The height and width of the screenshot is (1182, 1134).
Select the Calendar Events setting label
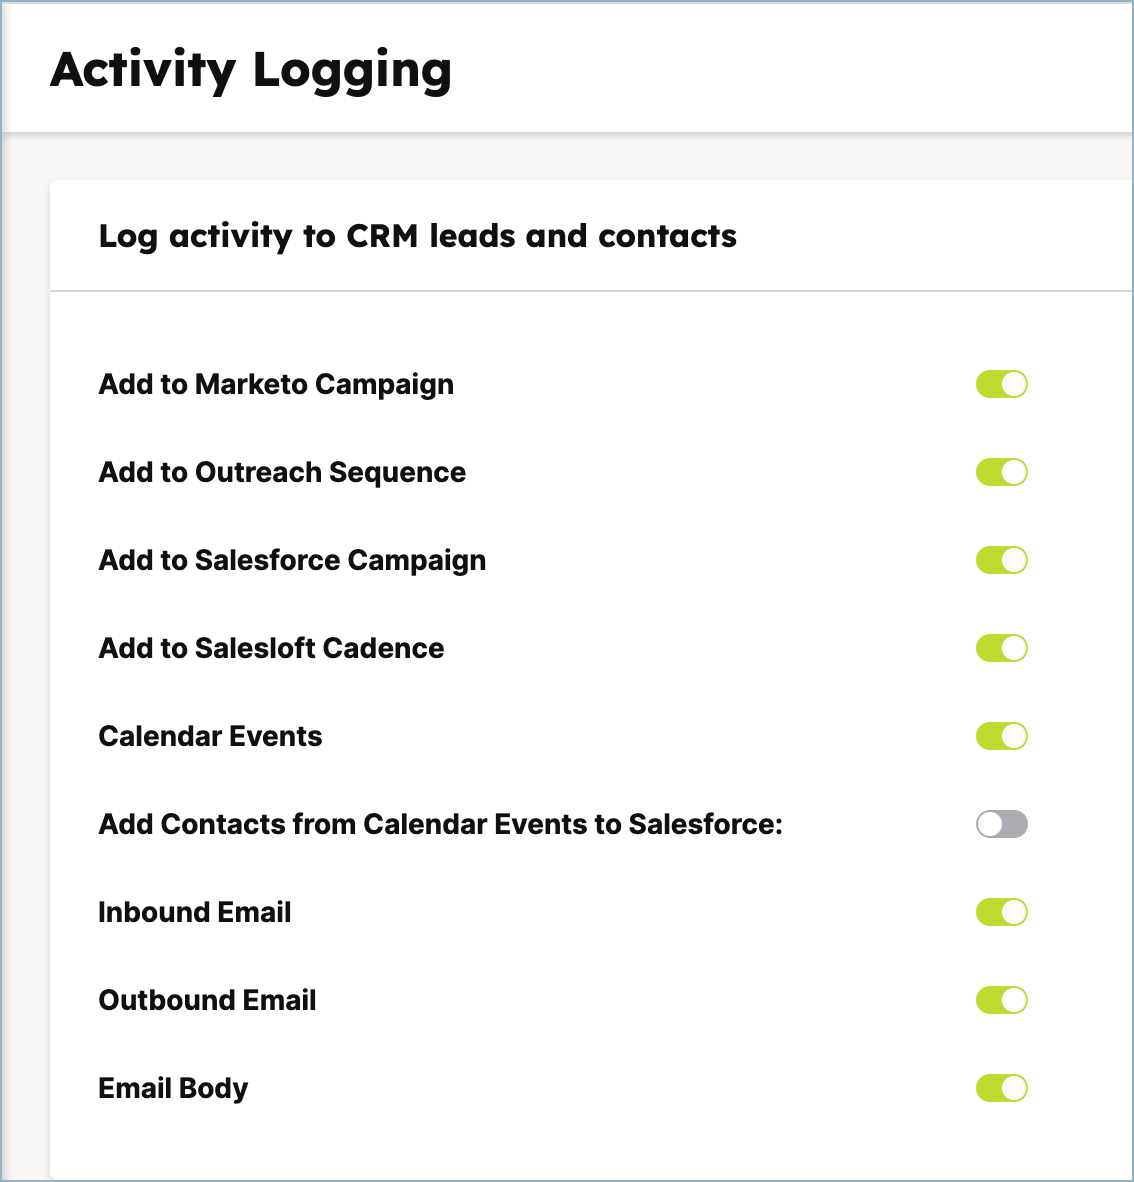[210, 736]
